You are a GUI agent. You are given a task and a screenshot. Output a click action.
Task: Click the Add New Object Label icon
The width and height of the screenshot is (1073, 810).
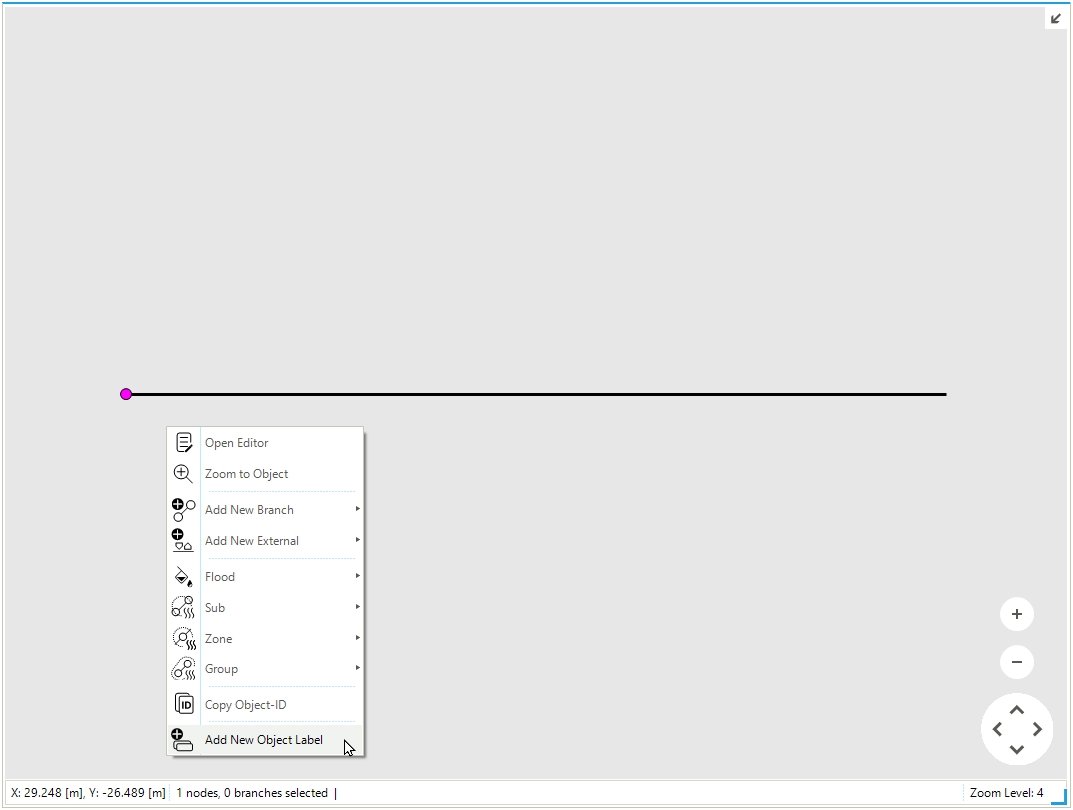[x=182, y=740]
